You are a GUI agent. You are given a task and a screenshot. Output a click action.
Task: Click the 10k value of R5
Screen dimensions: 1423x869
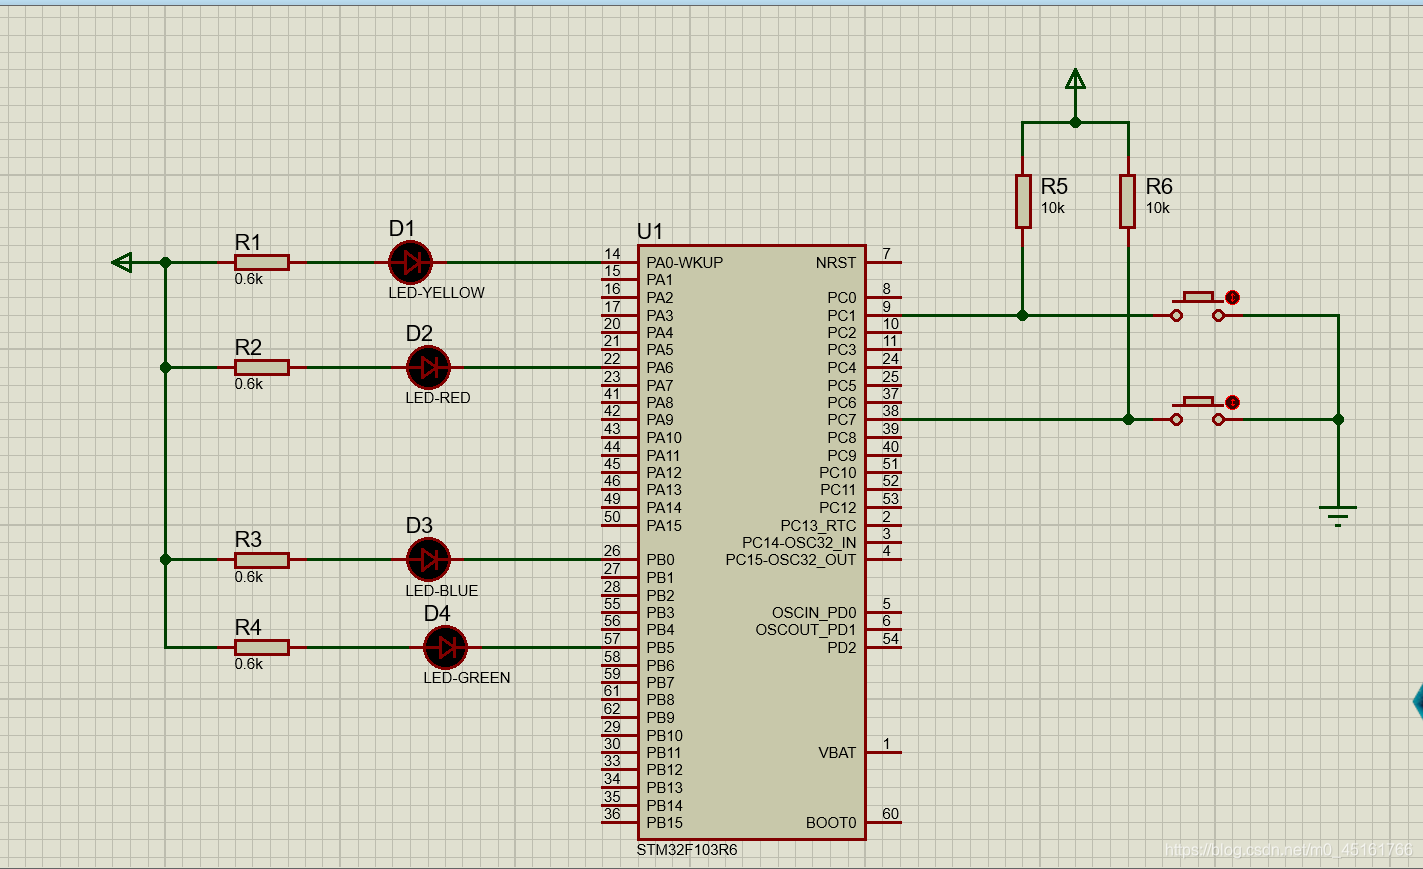coord(1053,208)
